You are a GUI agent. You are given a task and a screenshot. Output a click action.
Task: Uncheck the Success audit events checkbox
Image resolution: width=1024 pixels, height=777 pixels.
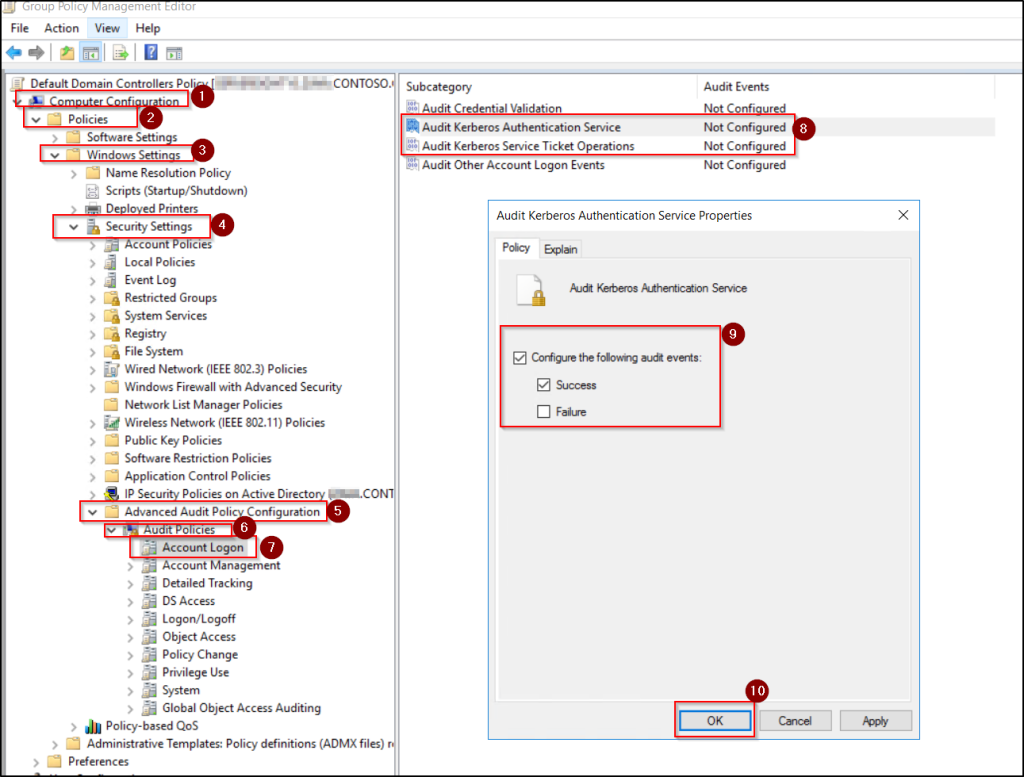click(x=545, y=384)
